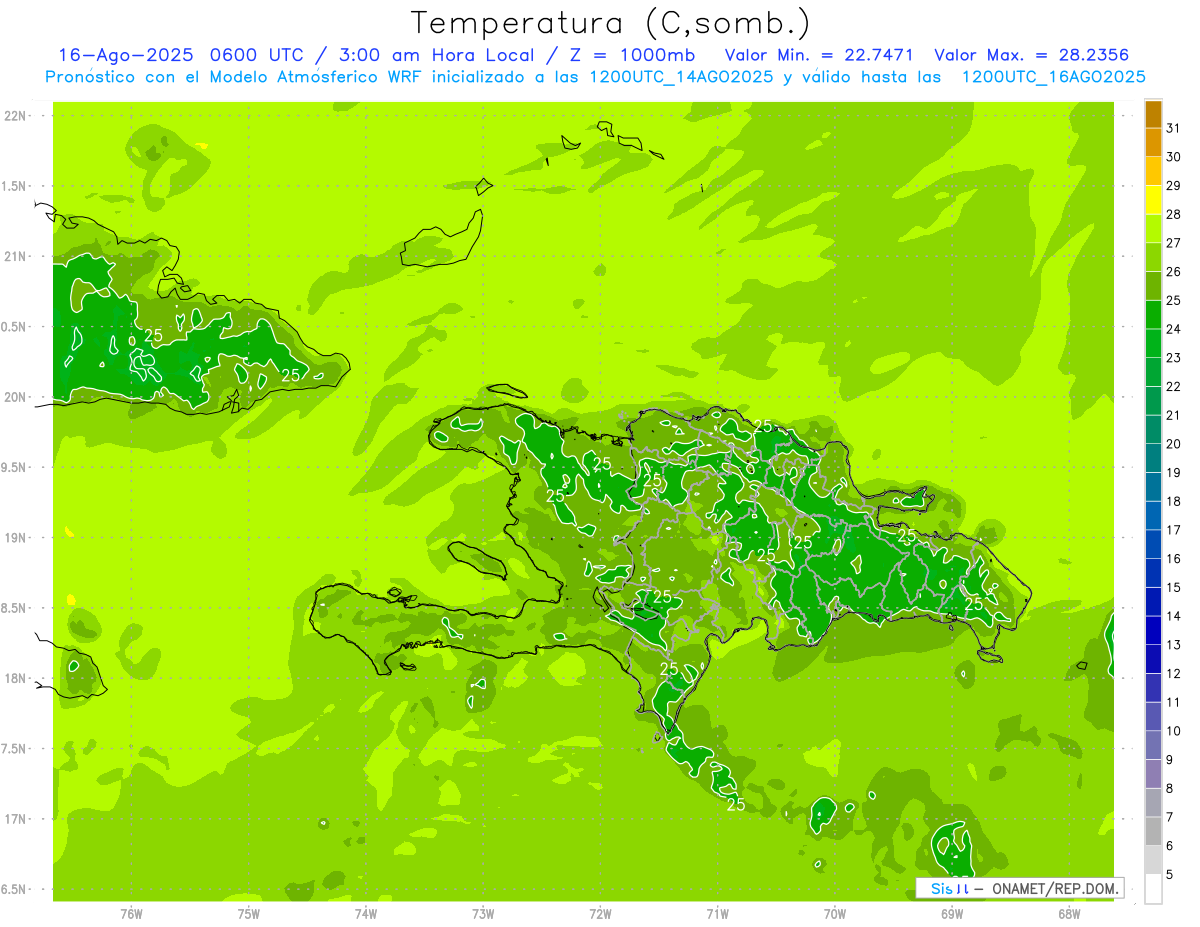
Task: Click legend value "20" on colorbar
Action: [1174, 444]
